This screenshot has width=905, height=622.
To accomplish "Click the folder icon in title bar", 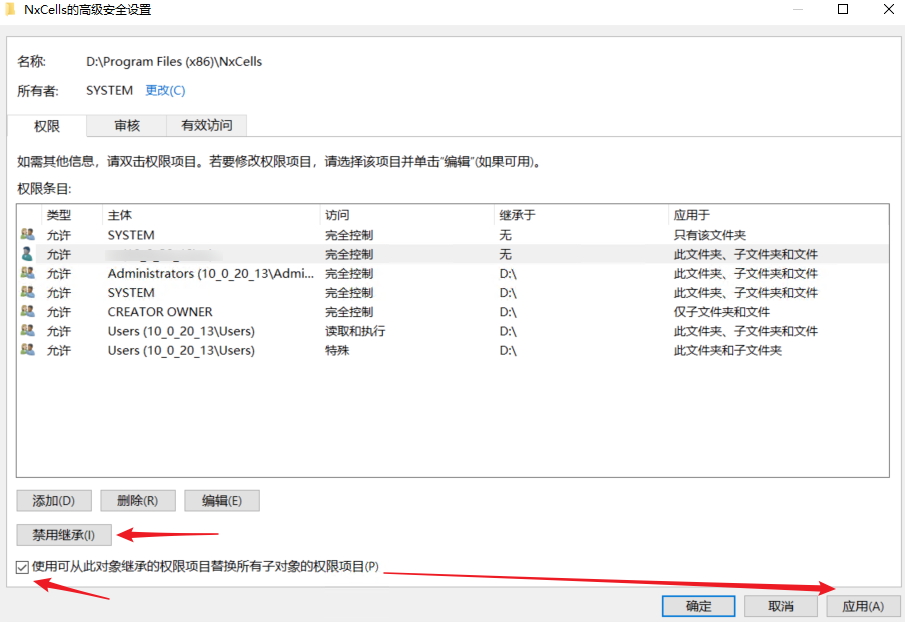I will [10, 10].
